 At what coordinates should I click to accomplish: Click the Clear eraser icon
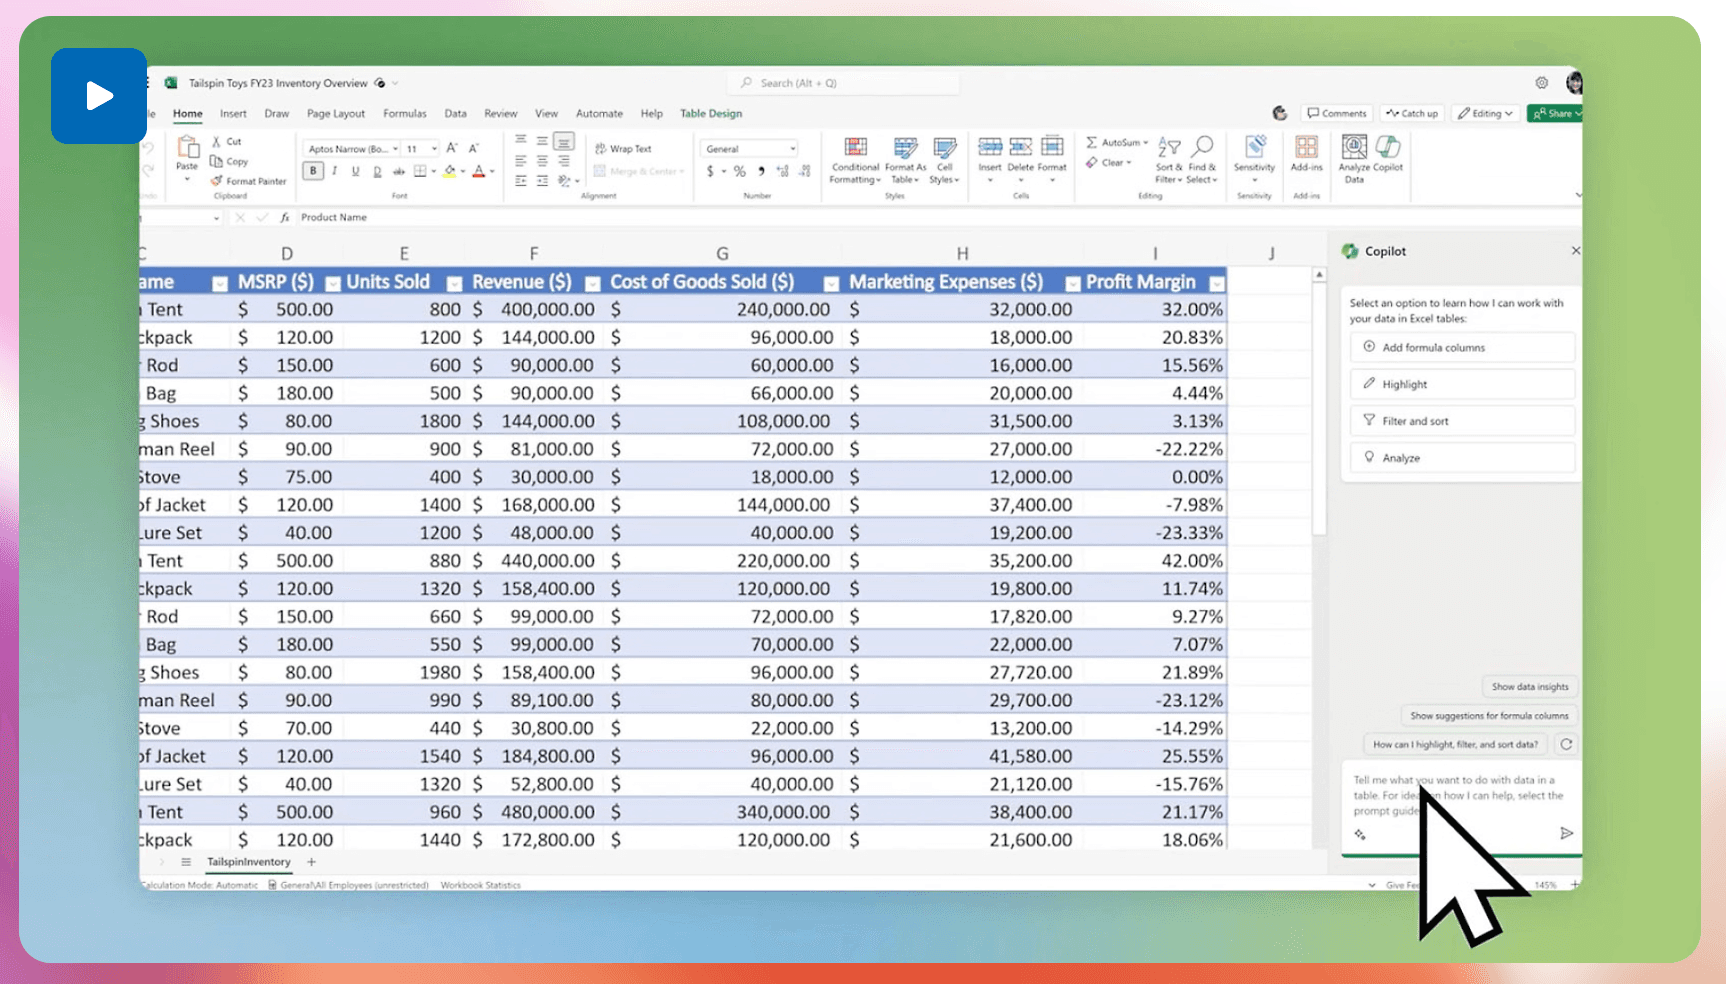(1091, 162)
